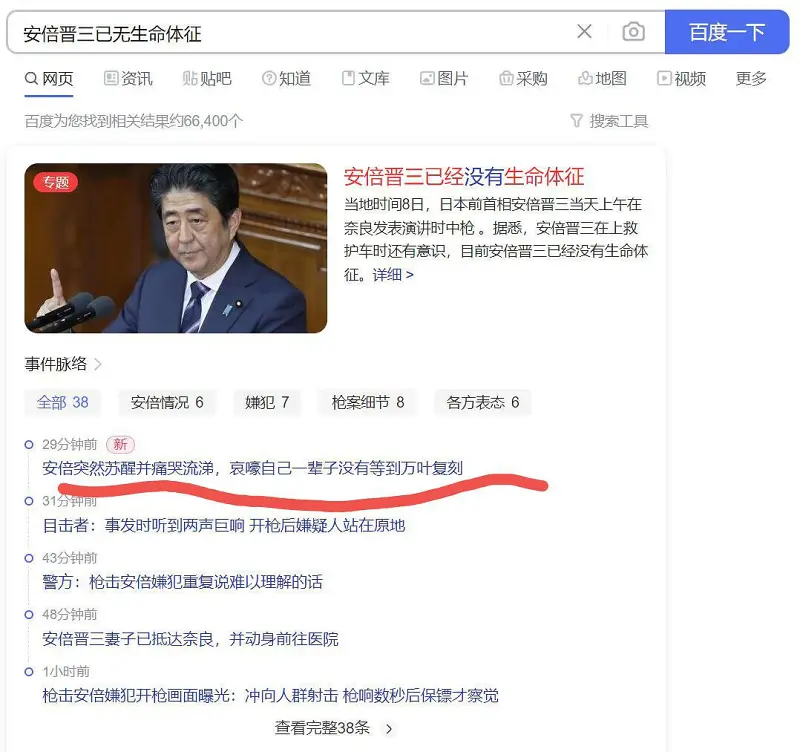This screenshot has width=800, height=752.
Task: Go to the 知道 tab
Action: pos(286,79)
